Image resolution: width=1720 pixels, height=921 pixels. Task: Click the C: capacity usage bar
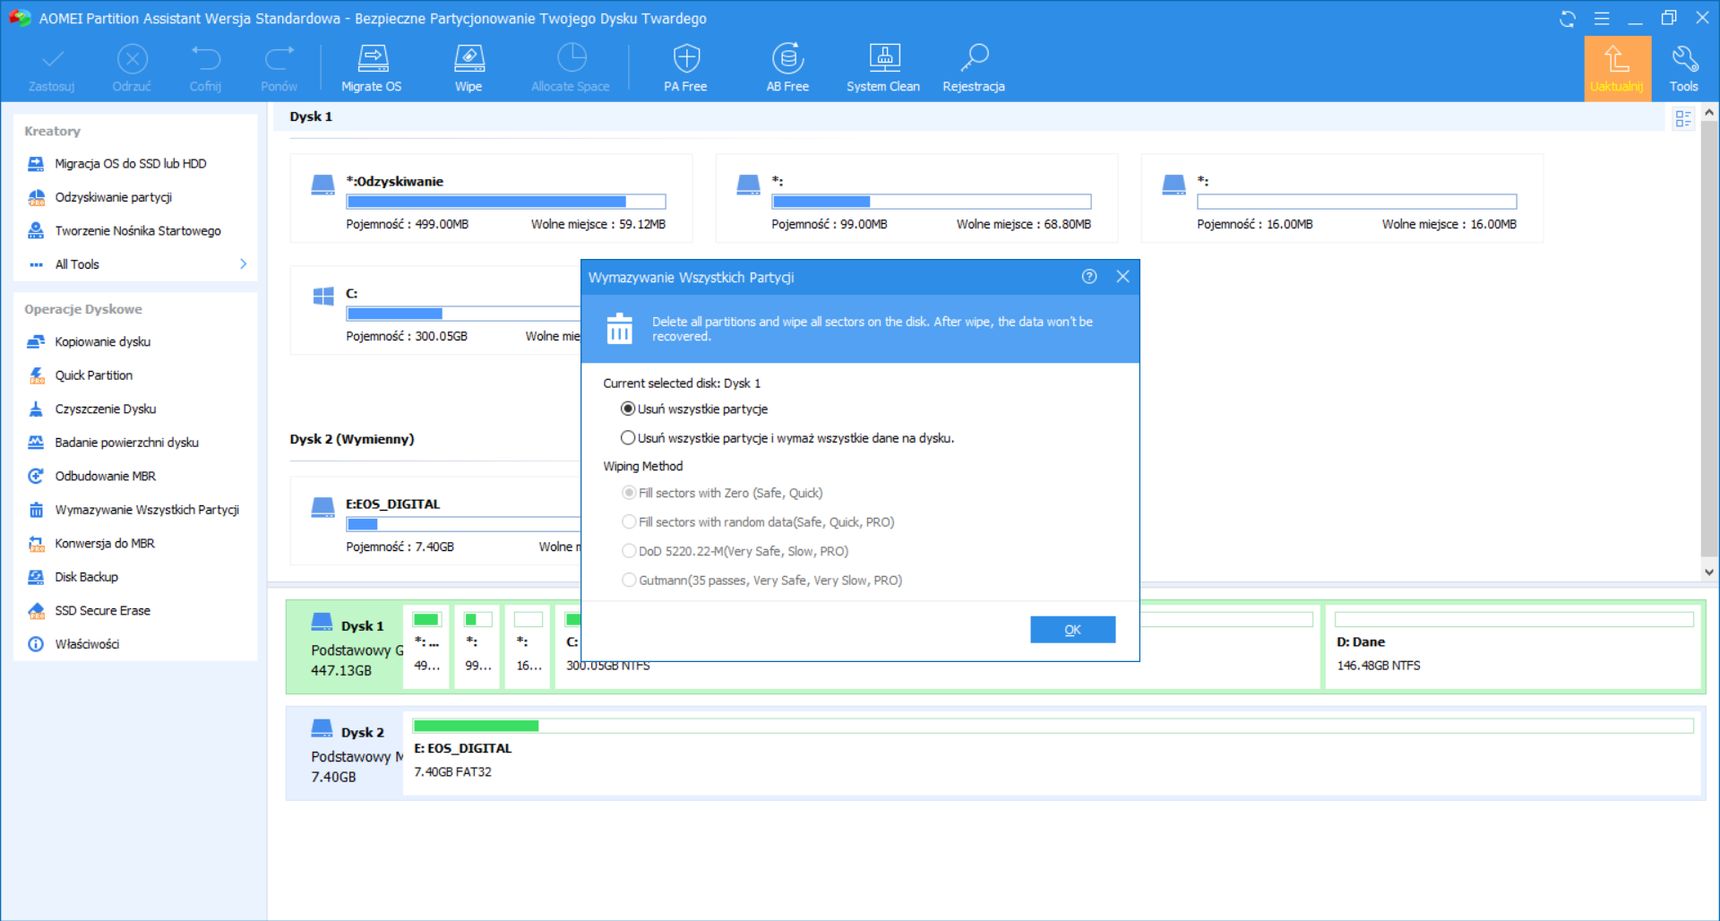pyautogui.click(x=463, y=313)
